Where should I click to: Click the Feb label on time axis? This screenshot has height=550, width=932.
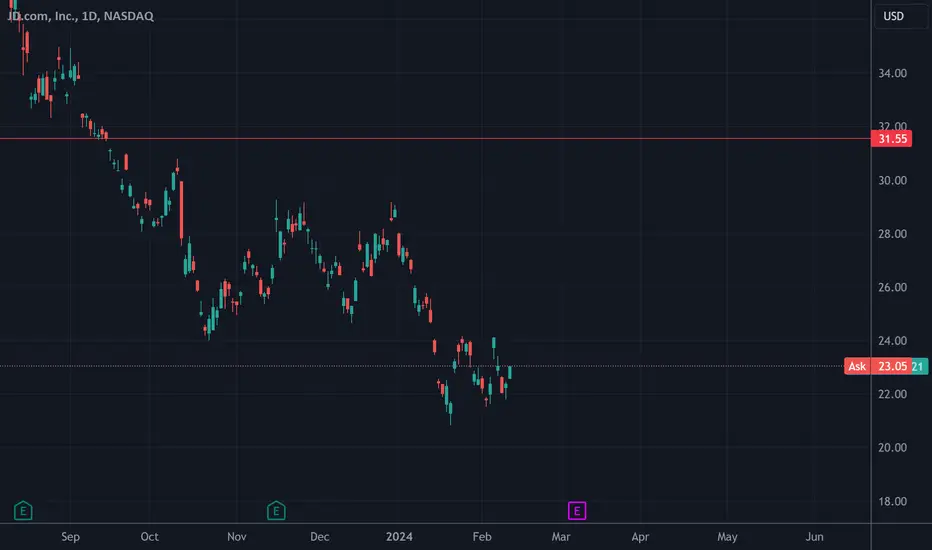[481, 536]
